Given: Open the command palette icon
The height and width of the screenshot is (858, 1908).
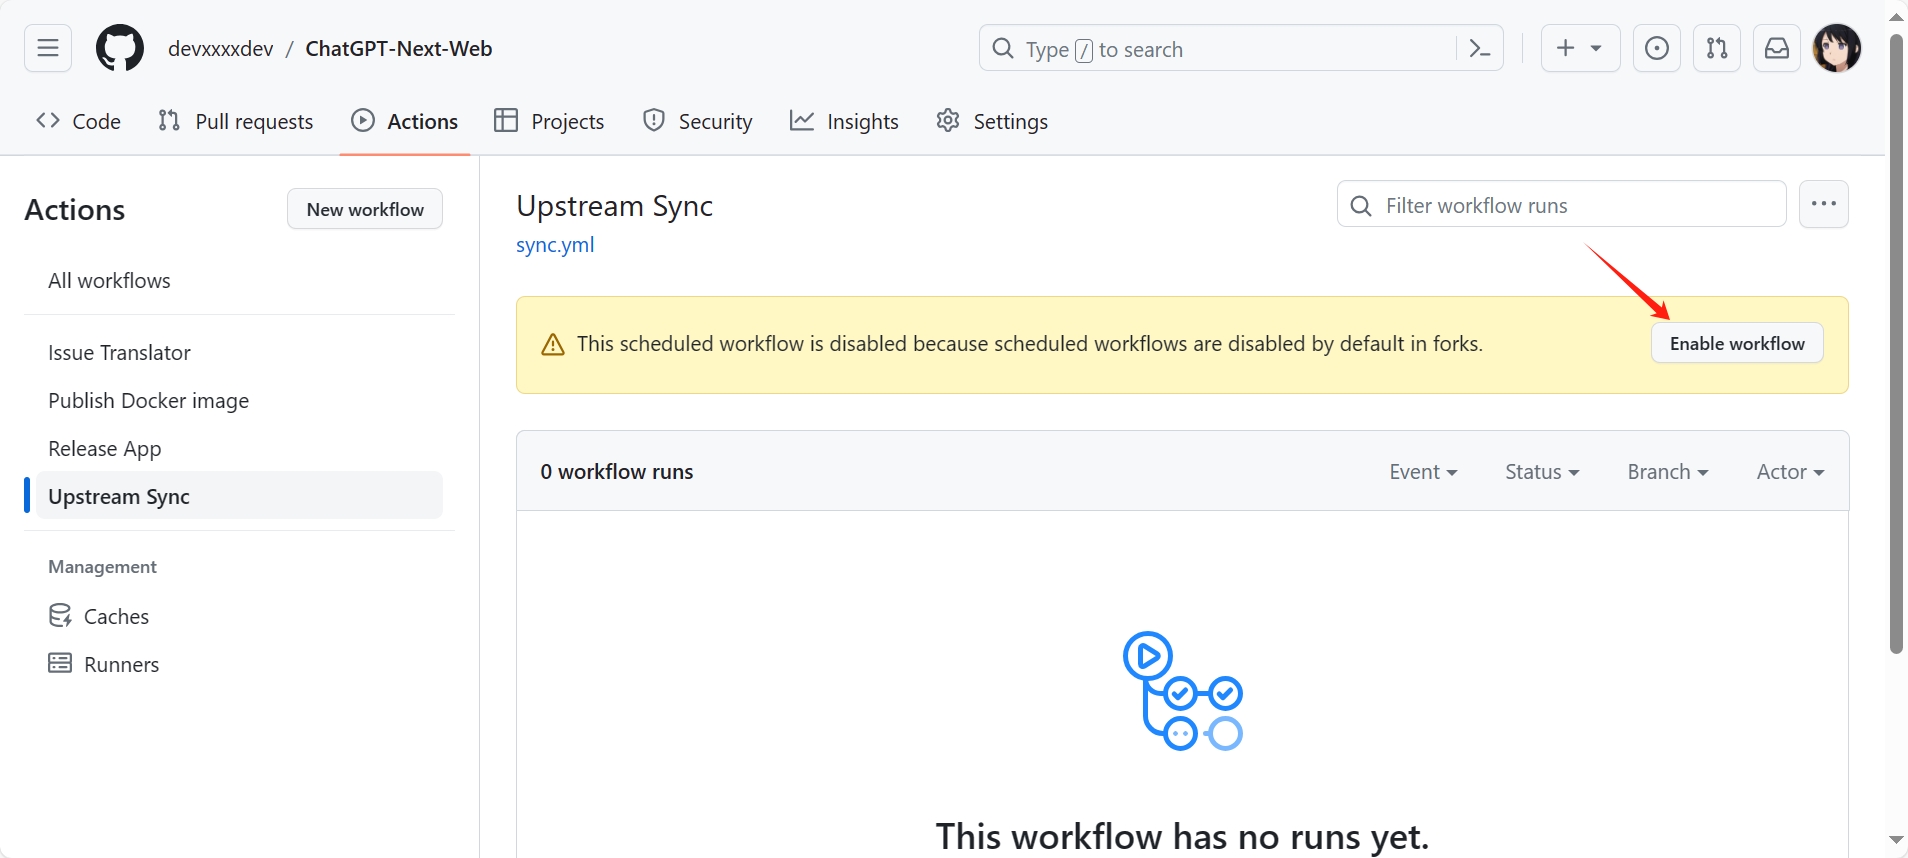Looking at the screenshot, I should (1480, 48).
